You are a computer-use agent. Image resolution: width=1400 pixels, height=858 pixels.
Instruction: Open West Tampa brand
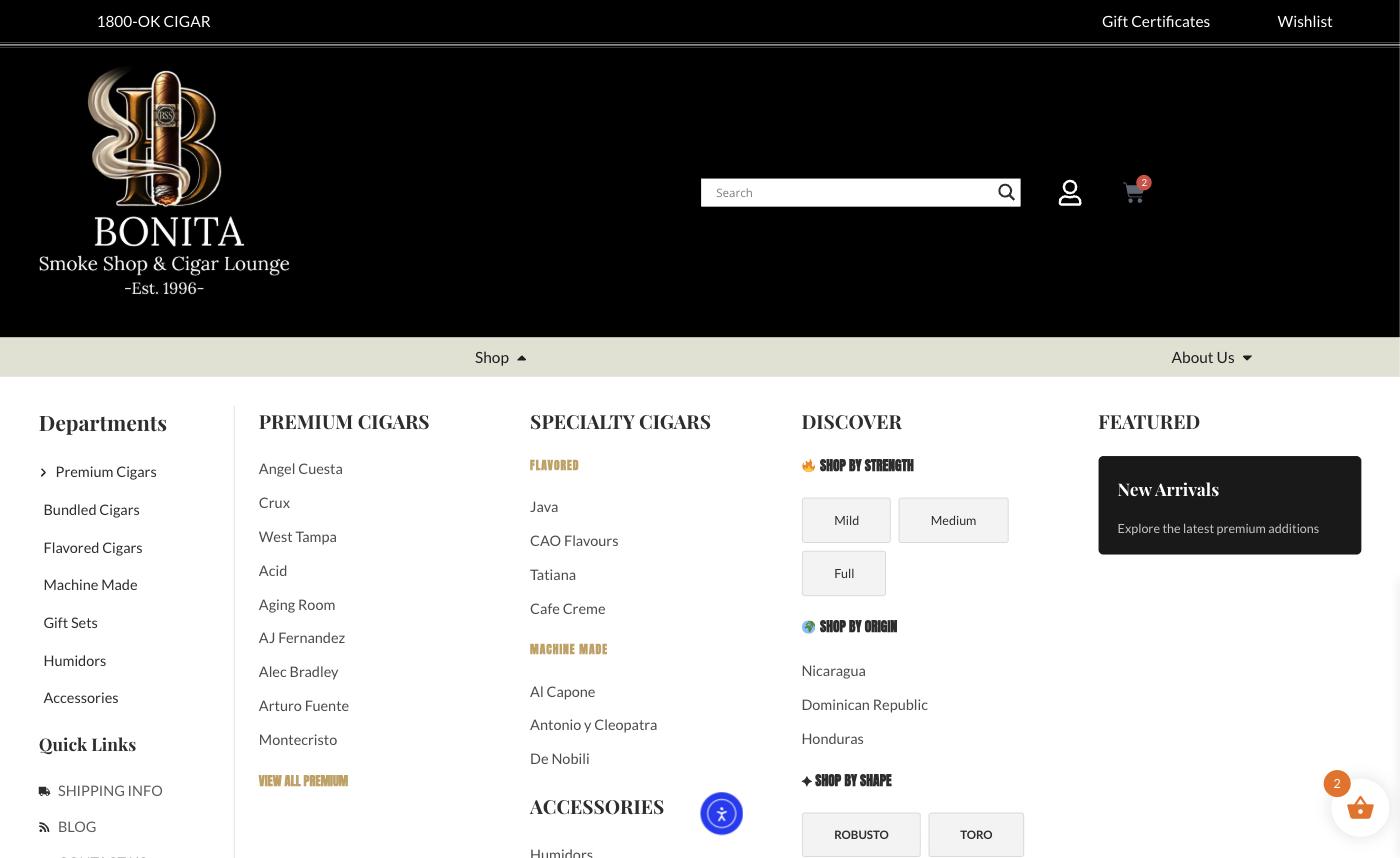click(297, 537)
